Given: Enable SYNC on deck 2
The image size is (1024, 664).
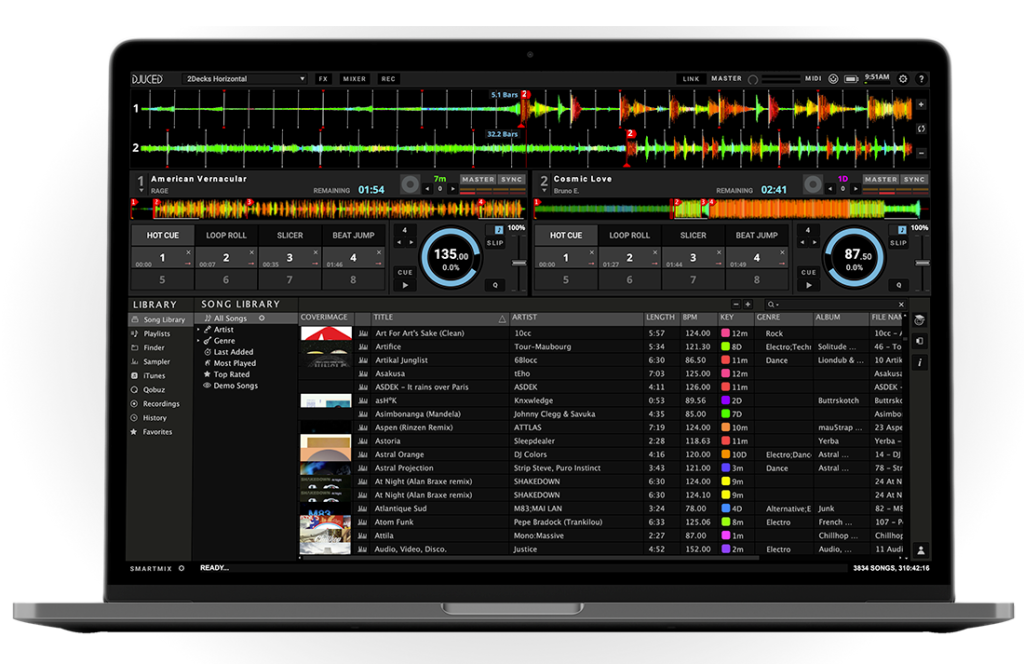Looking at the screenshot, I should coord(916,179).
